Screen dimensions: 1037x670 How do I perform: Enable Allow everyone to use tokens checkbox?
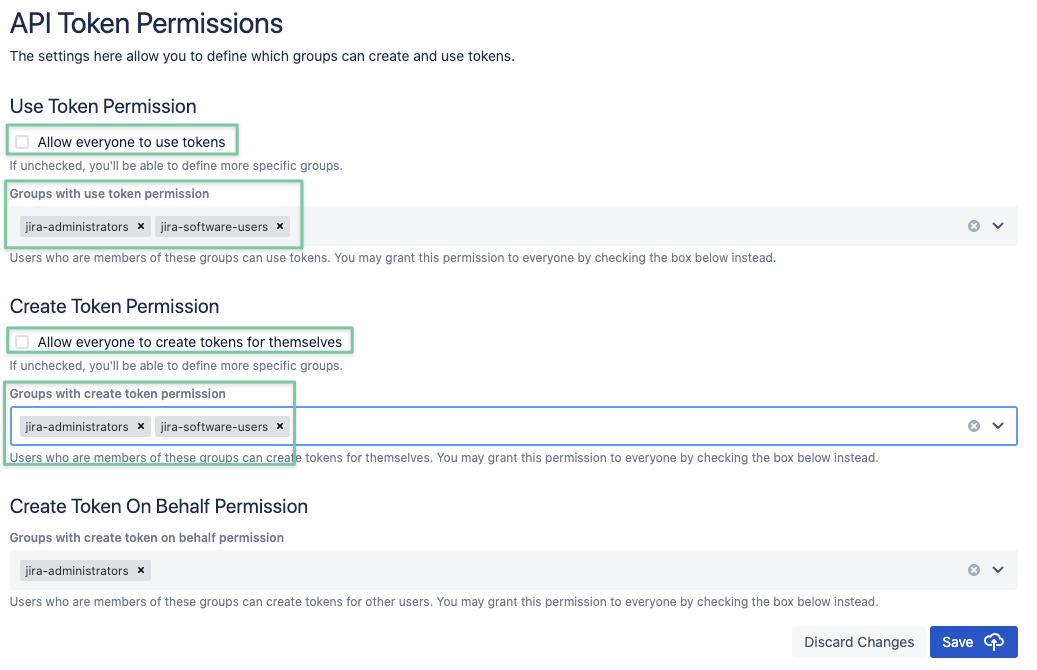[22, 142]
